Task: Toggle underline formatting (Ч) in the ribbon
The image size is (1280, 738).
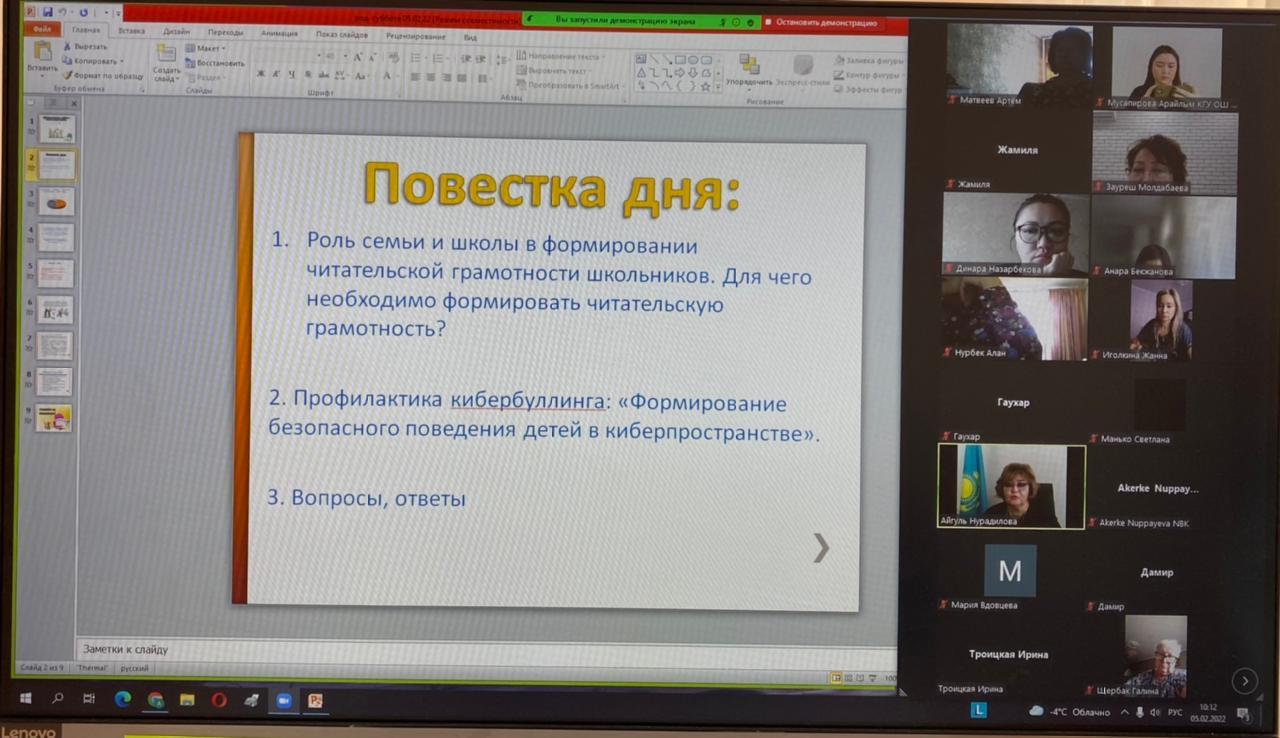Action: click(291, 75)
